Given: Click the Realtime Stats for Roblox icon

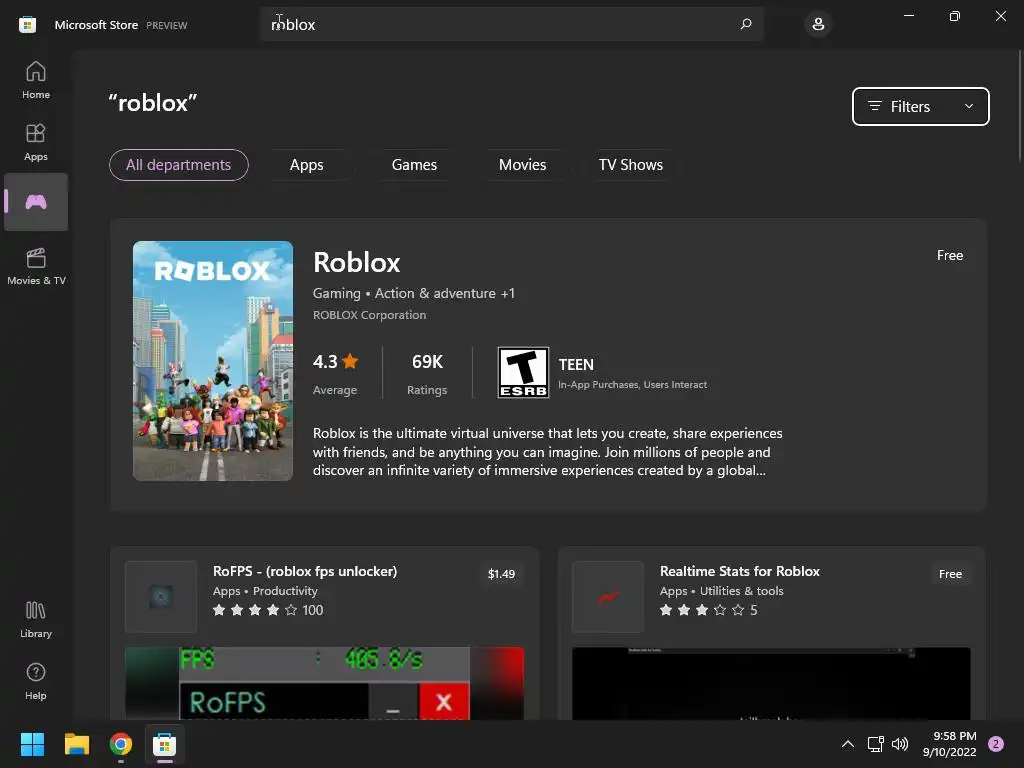Looking at the screenshot, I should (x=608, y=596).
